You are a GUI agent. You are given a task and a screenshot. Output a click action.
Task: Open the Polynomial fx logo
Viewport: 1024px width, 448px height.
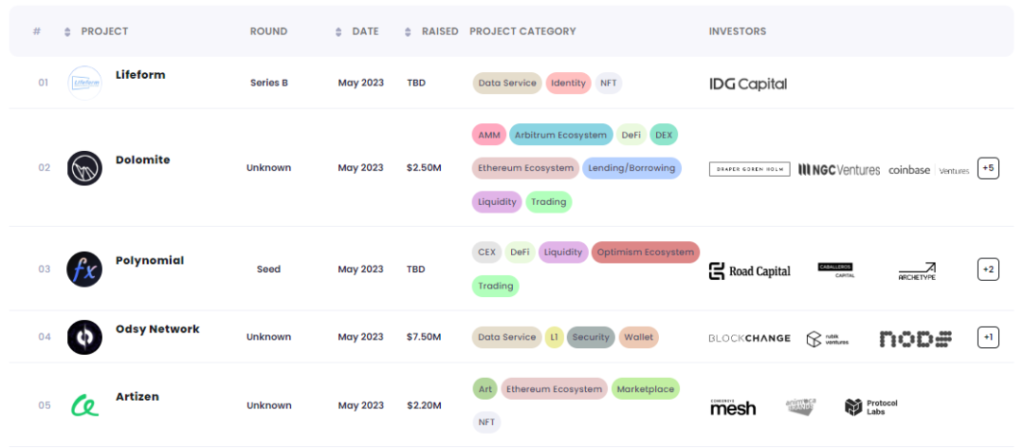click(x=84, y=270)
